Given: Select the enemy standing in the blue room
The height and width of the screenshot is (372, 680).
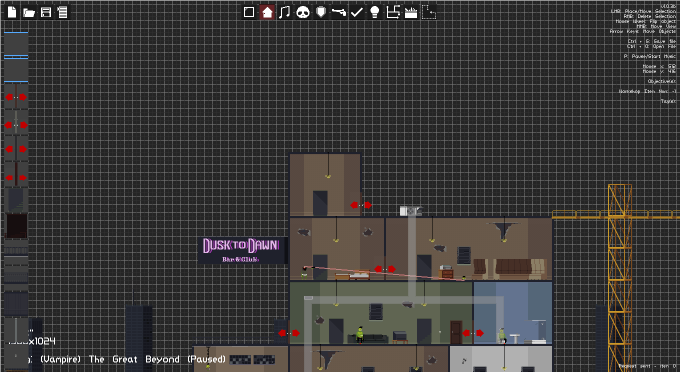Looking at the screenshot, I should 502,335.
